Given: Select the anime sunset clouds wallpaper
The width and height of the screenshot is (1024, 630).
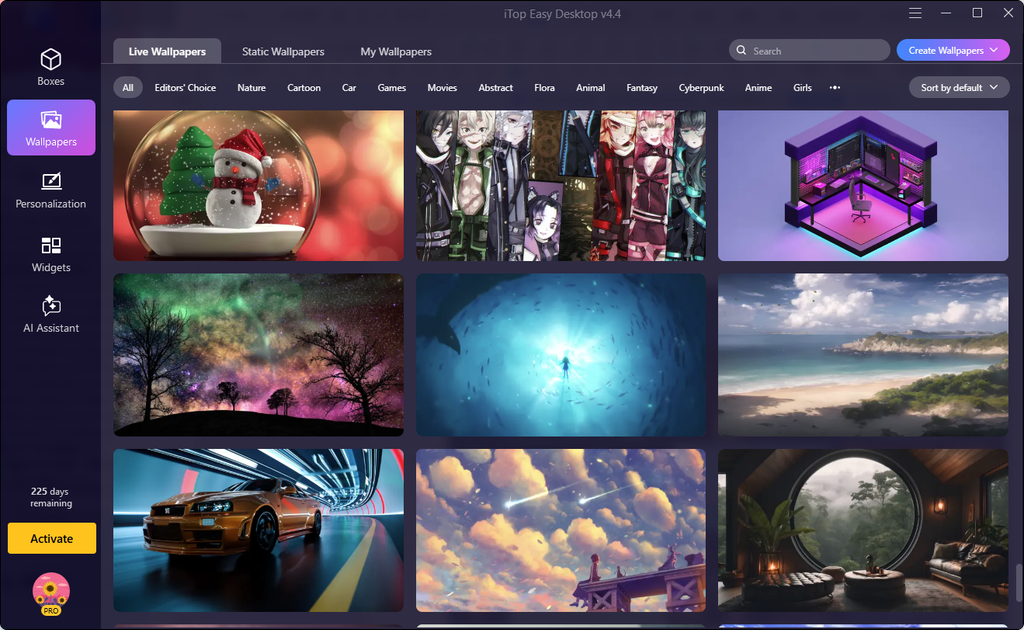Looking at the screenshot, I should click(561, 530).
